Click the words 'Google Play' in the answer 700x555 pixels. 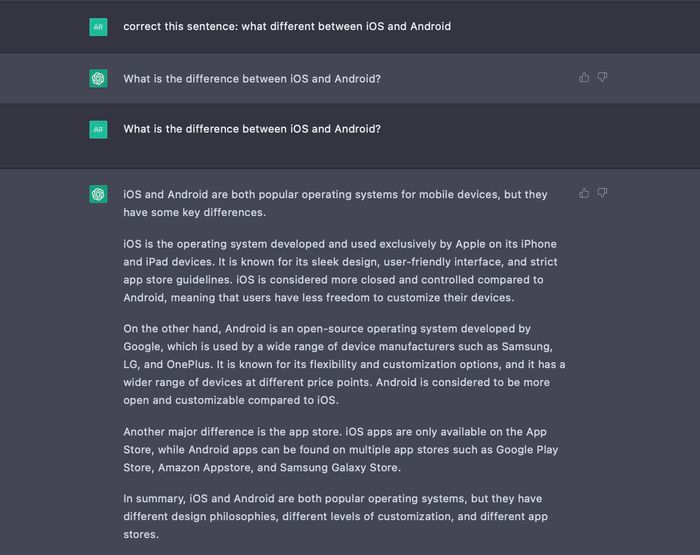point(527,450)
